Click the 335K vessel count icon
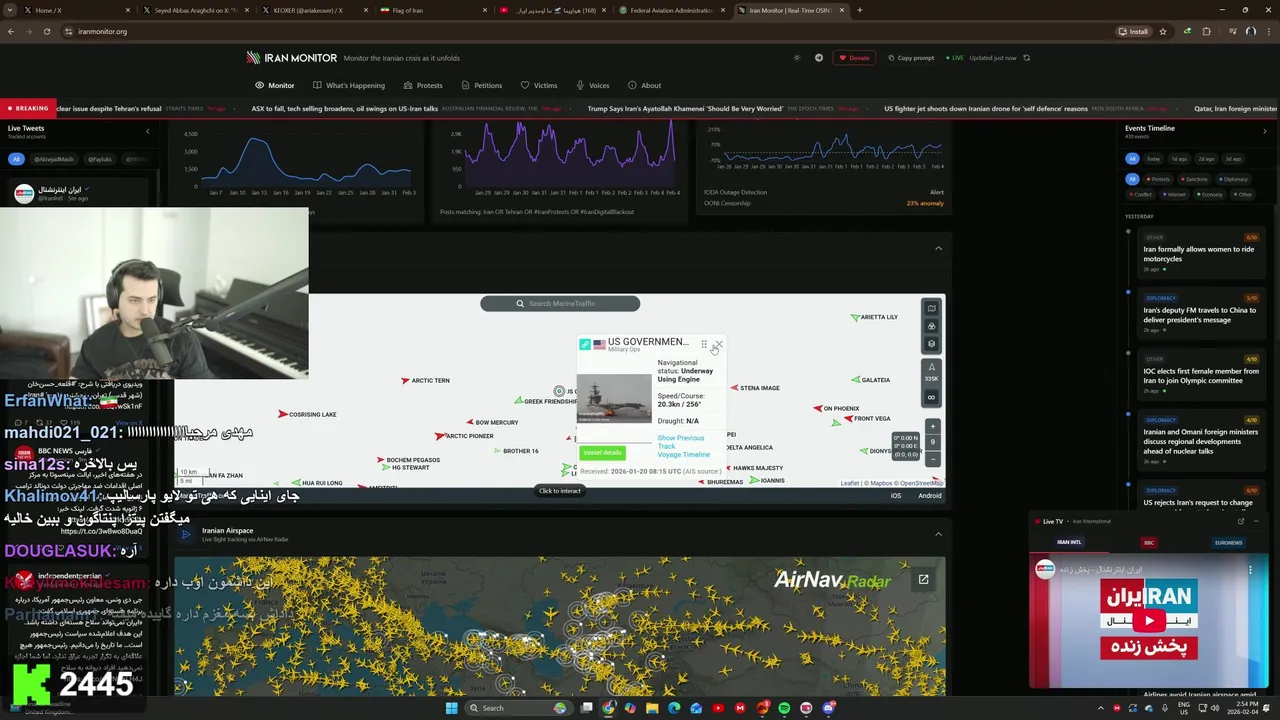 931,372
